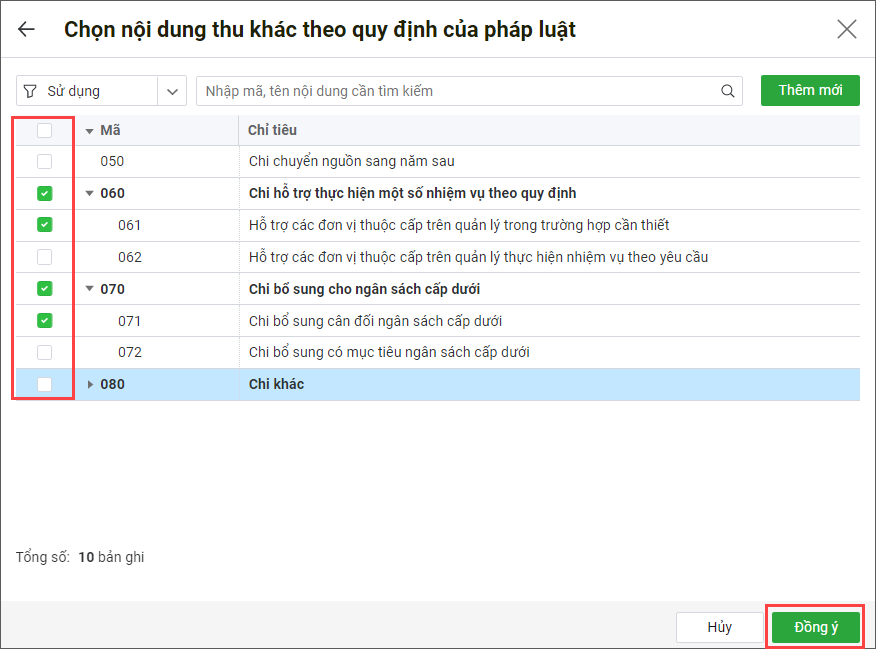Viewport: 876px width, 649px height.
Task: Check the box for row 080
Action: click(x=44, y=384)
